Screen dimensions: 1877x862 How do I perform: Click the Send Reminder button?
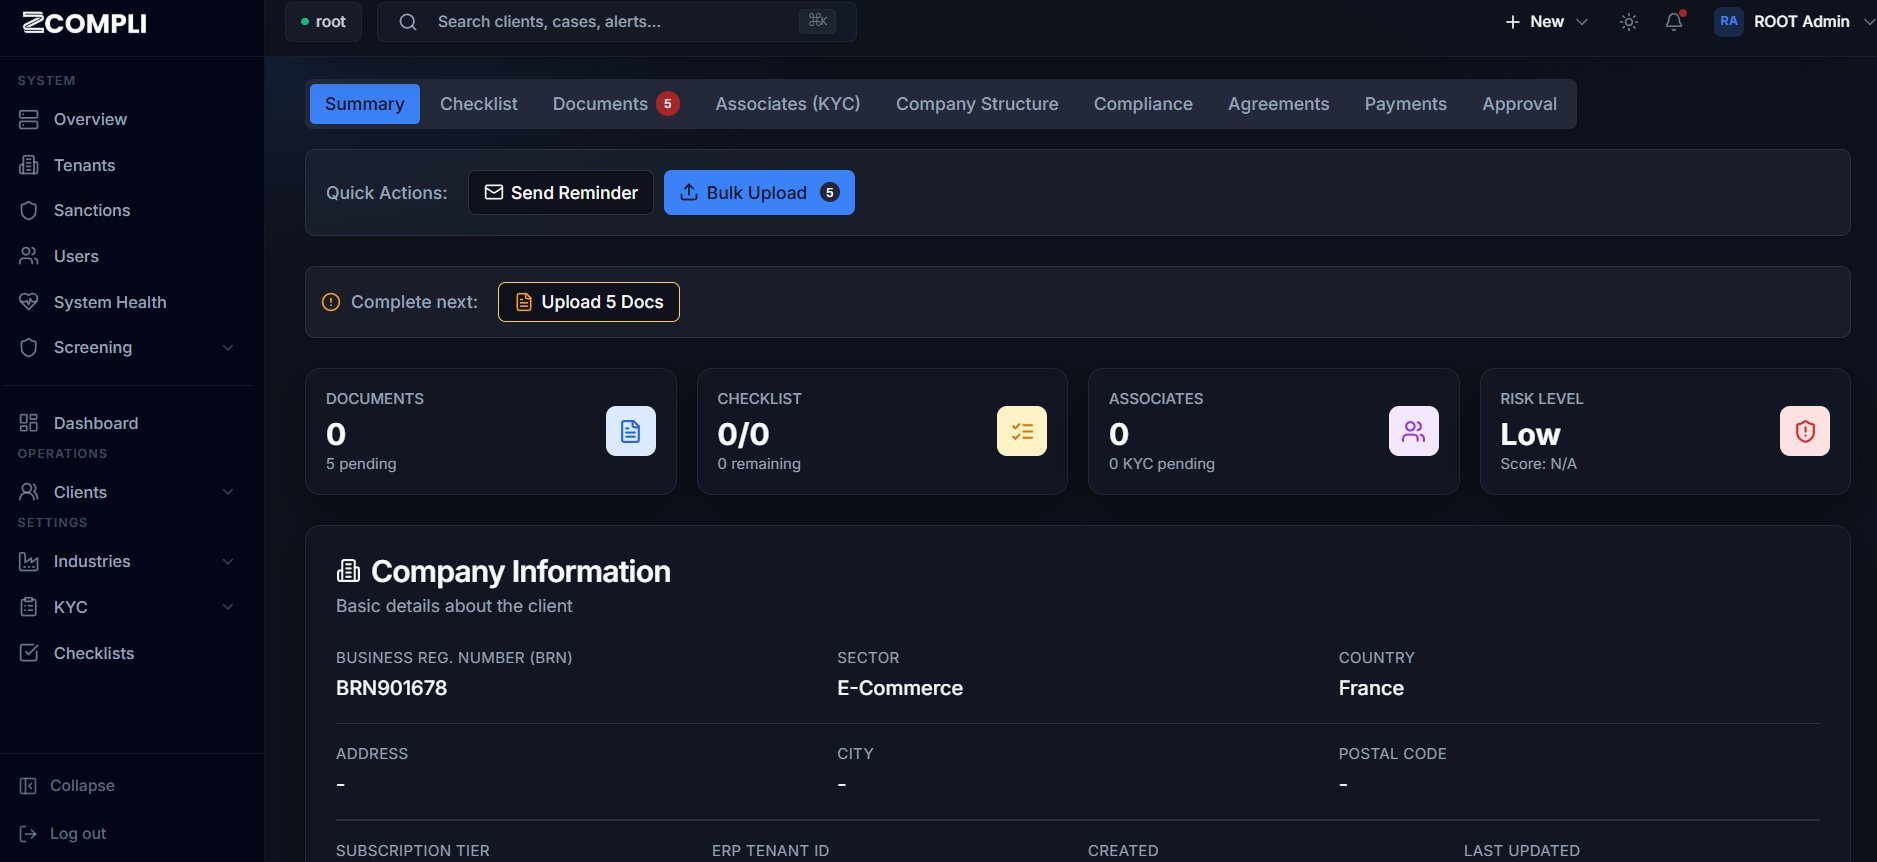[x=561, y=193]
